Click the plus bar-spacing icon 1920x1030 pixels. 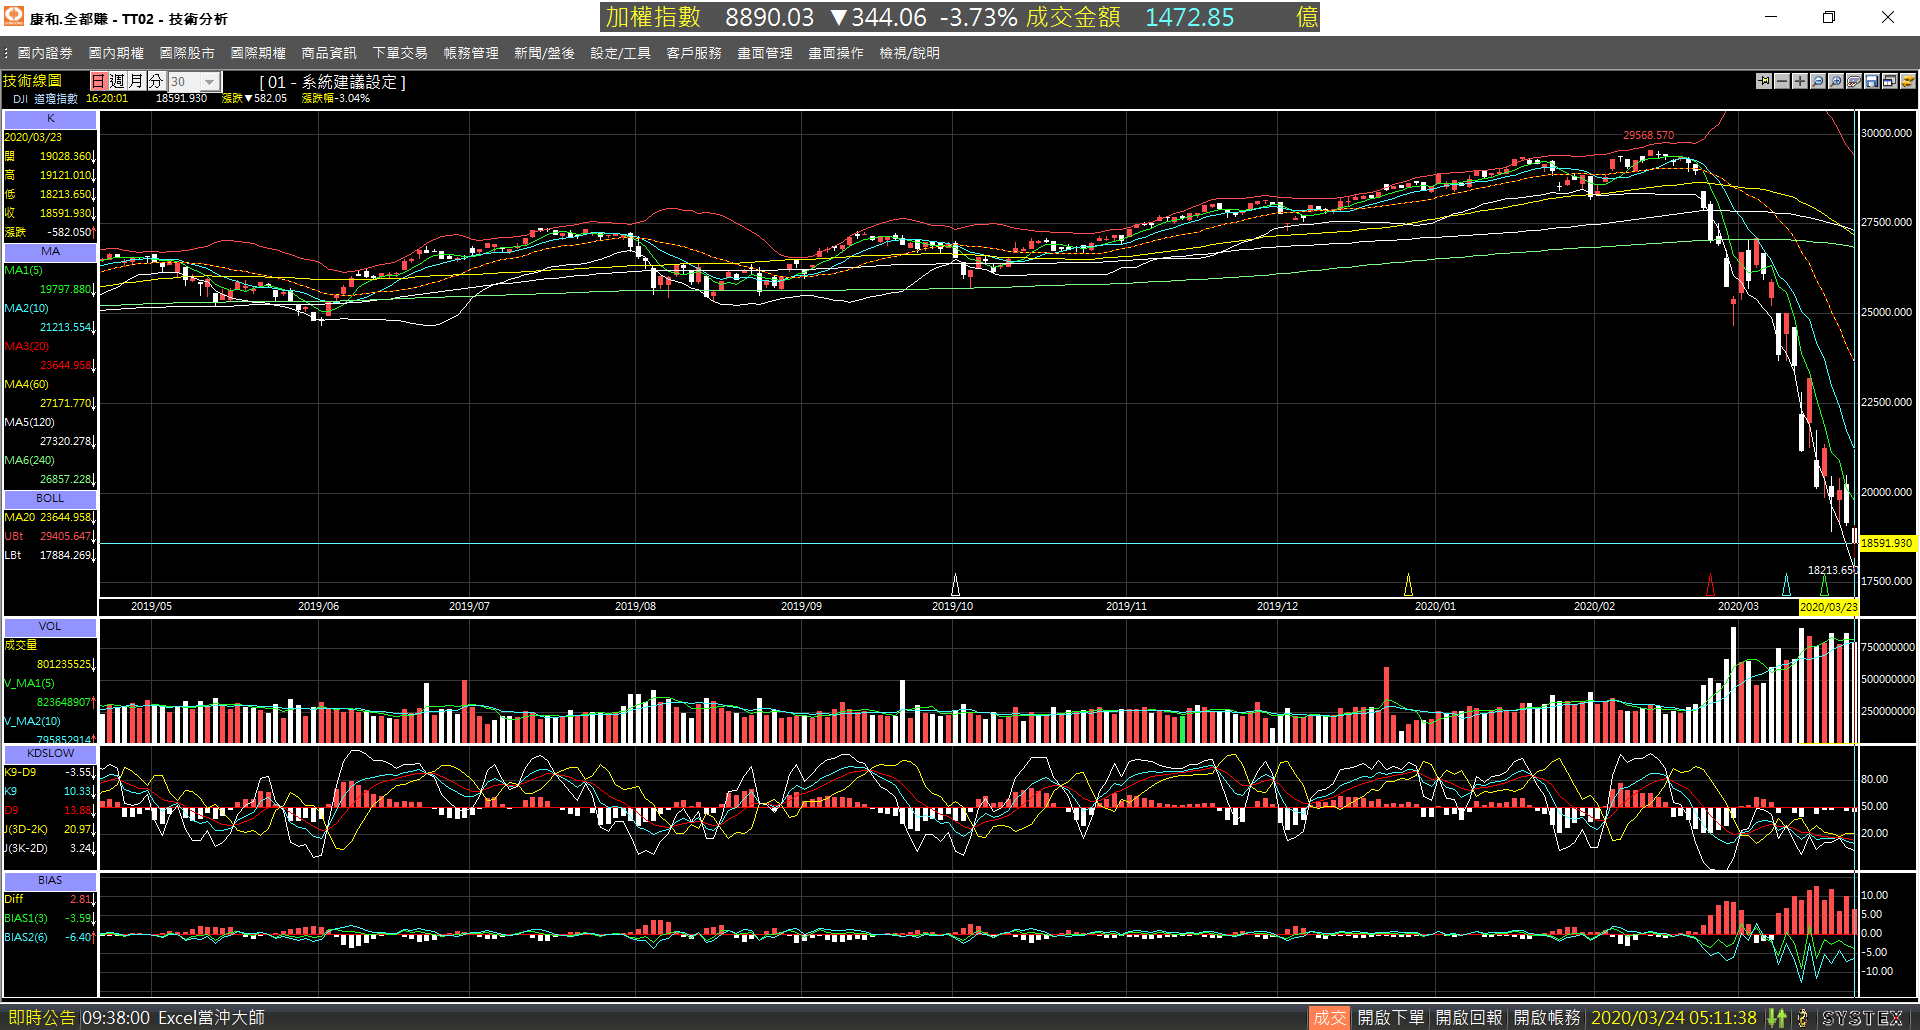coord(1800,81)
